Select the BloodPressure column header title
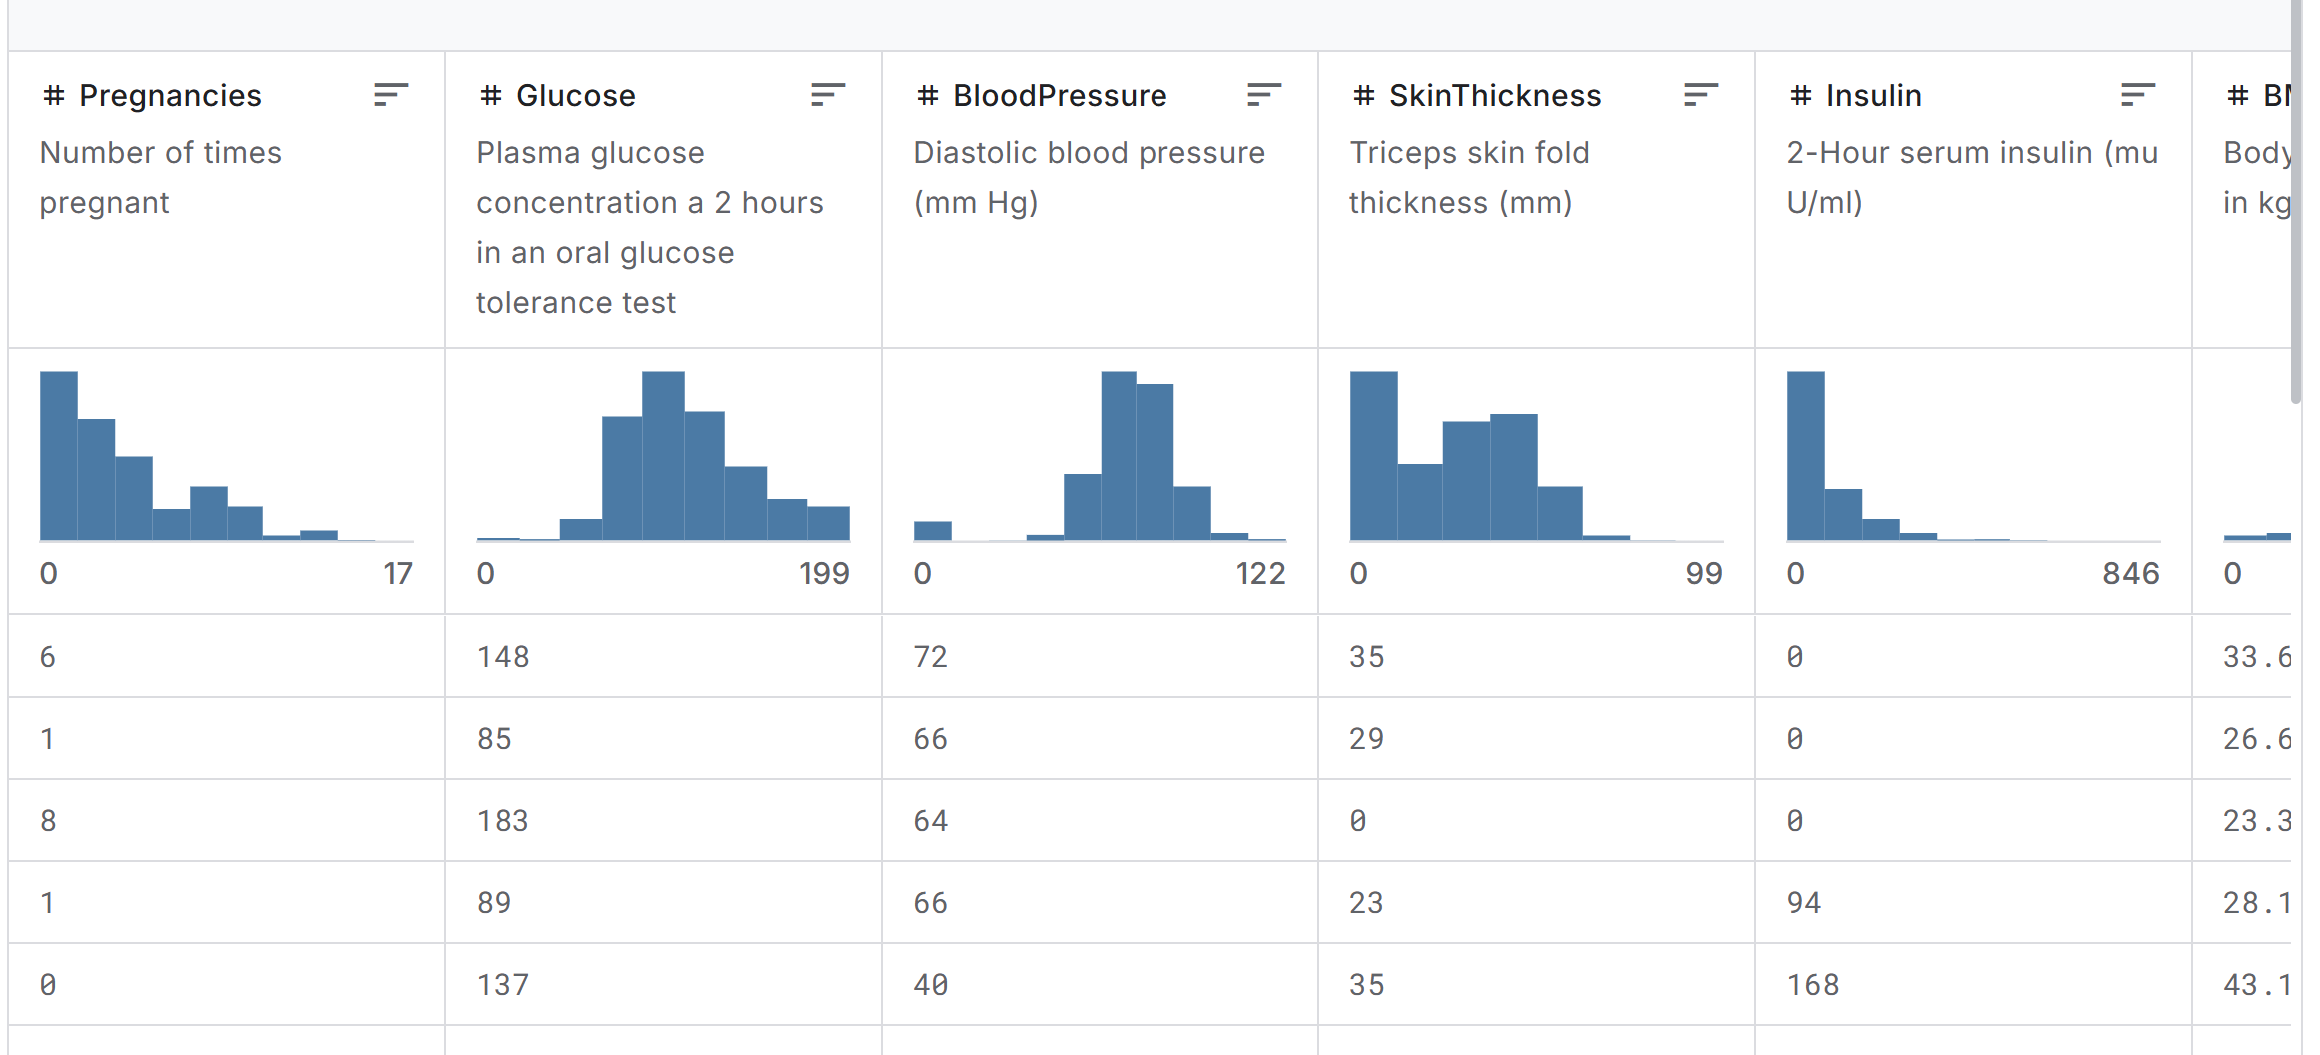 1059,96
